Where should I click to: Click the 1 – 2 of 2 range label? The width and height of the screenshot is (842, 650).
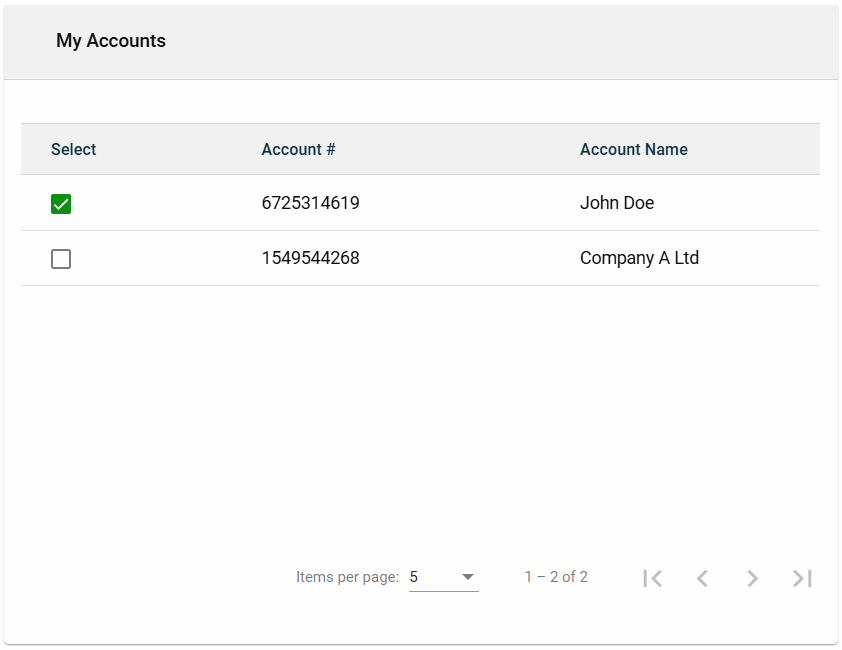pos(556,577)
